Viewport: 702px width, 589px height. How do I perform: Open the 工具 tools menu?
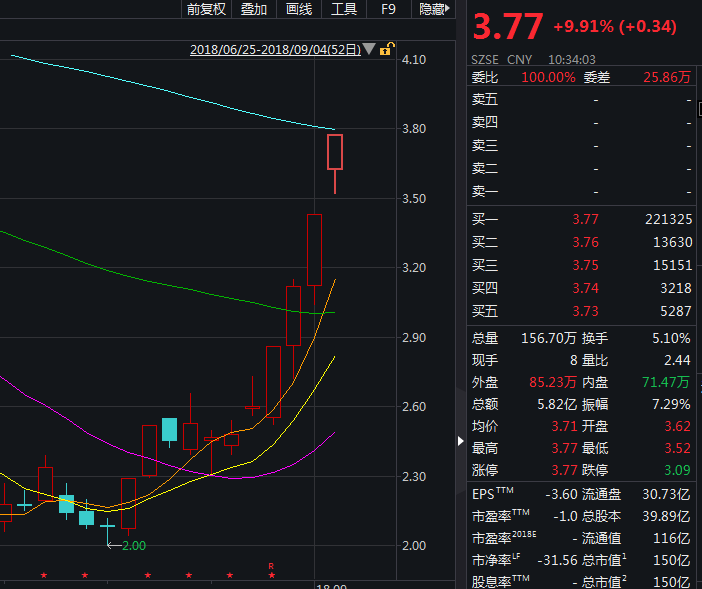[344, 9]
